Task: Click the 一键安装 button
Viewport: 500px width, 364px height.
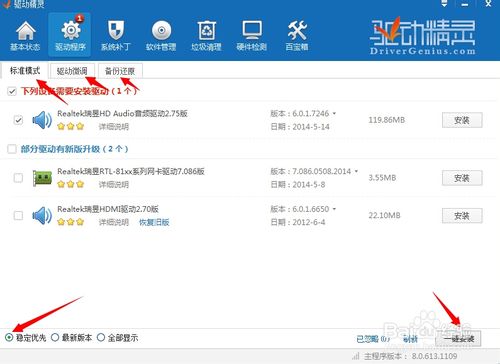Action: point(459,339)
